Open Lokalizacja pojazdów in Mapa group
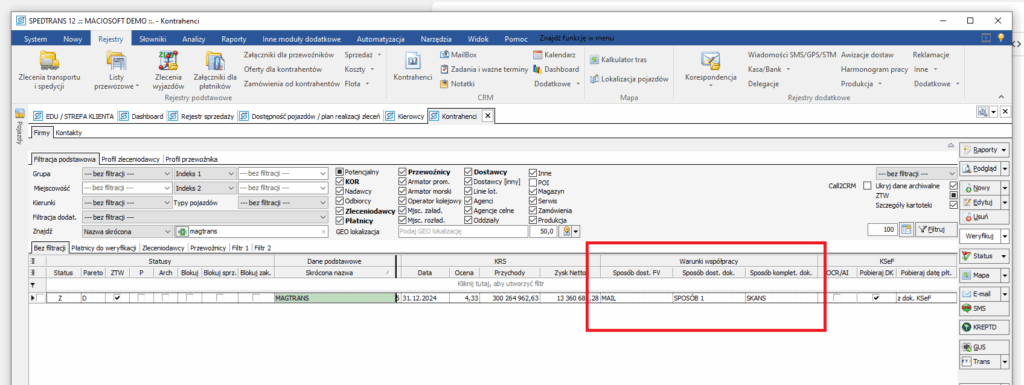The width and height of the screenshot is (1024, 385). pos(629,79)
